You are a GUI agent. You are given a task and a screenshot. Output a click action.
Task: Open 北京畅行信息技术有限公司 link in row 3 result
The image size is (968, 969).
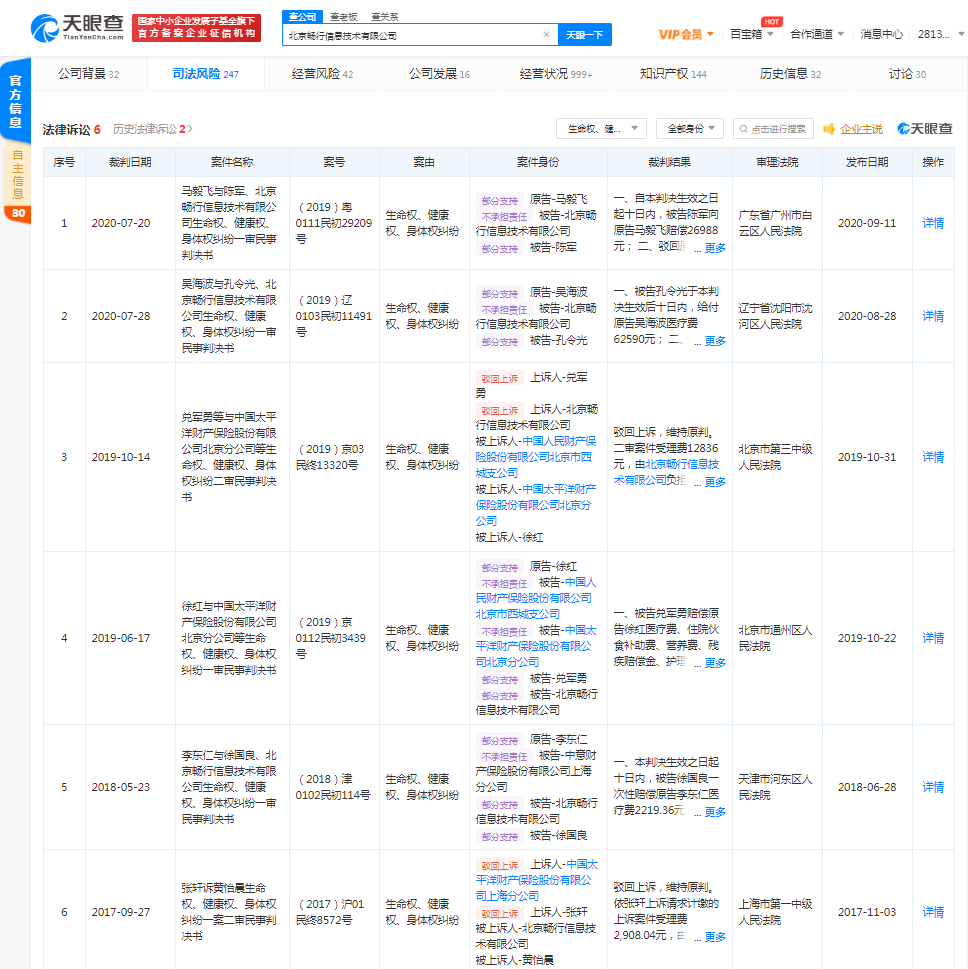(x=666, y=472)
